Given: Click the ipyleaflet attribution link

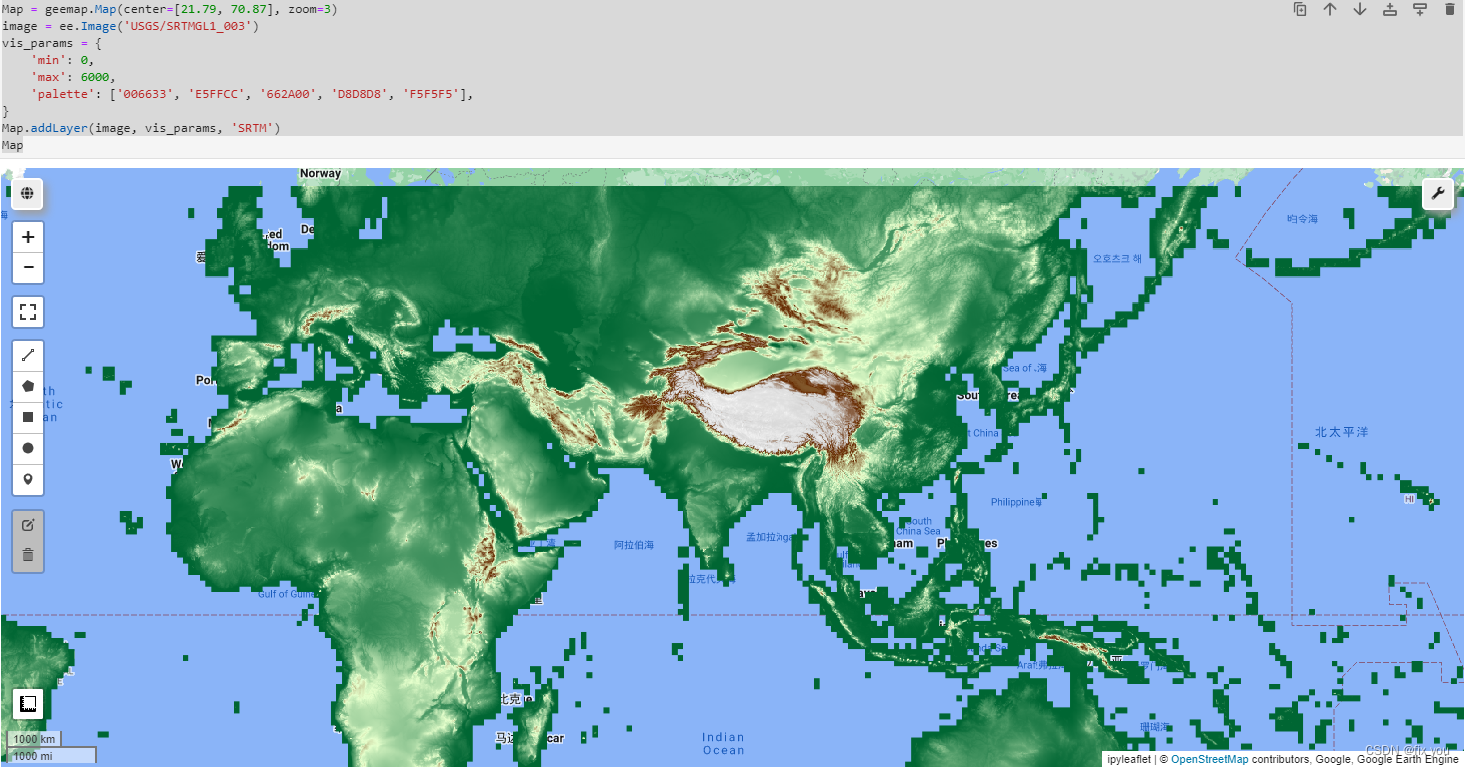Looking at the screenshot, I should pyautogui.click(x=1129, y=759).
